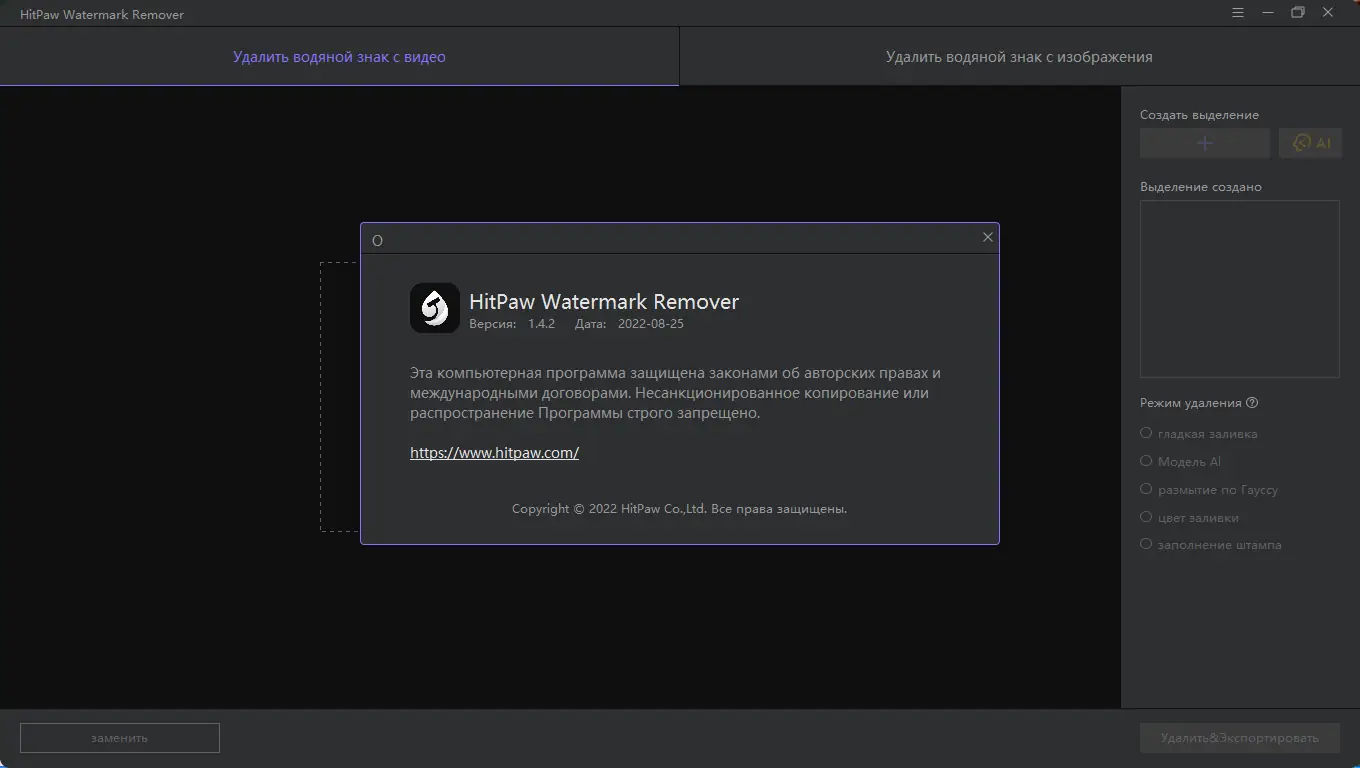This screenshot has height=768, width=1360.
Task: Click the date 2022-08-25
Action: click(x=651, y=324)
